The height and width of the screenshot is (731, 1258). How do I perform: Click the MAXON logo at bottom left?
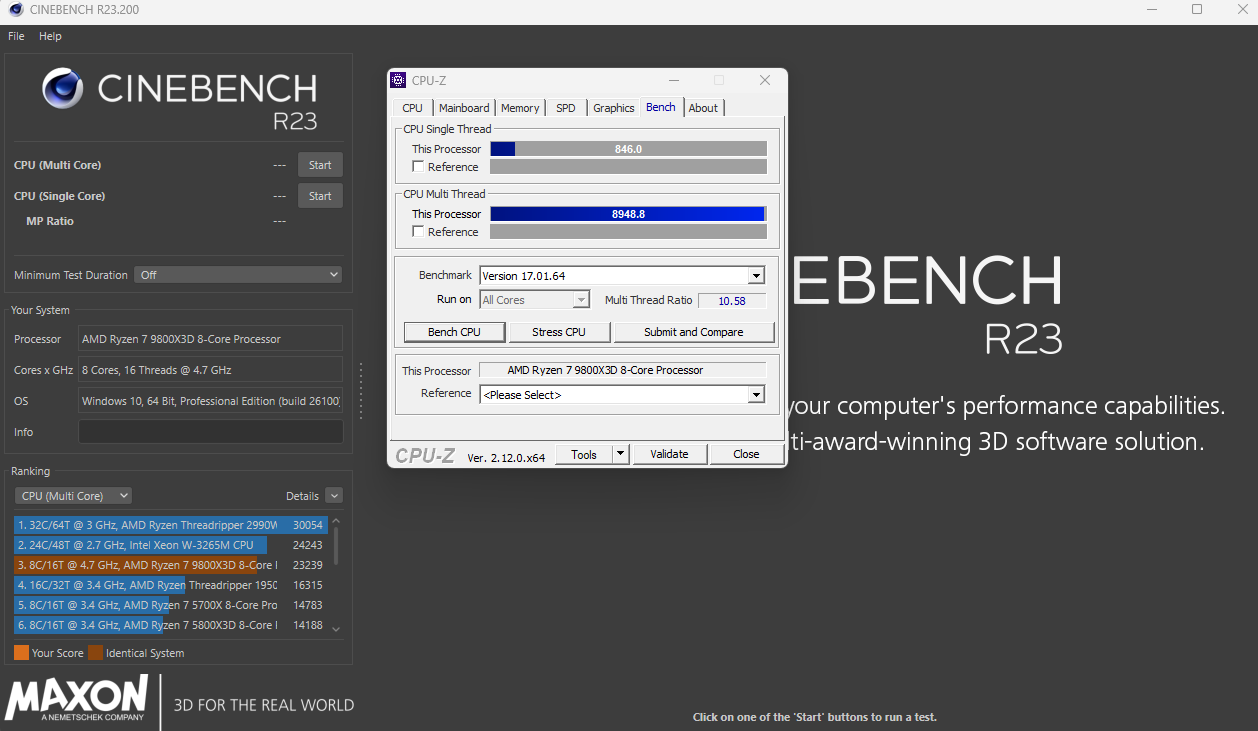click(77, 698)
